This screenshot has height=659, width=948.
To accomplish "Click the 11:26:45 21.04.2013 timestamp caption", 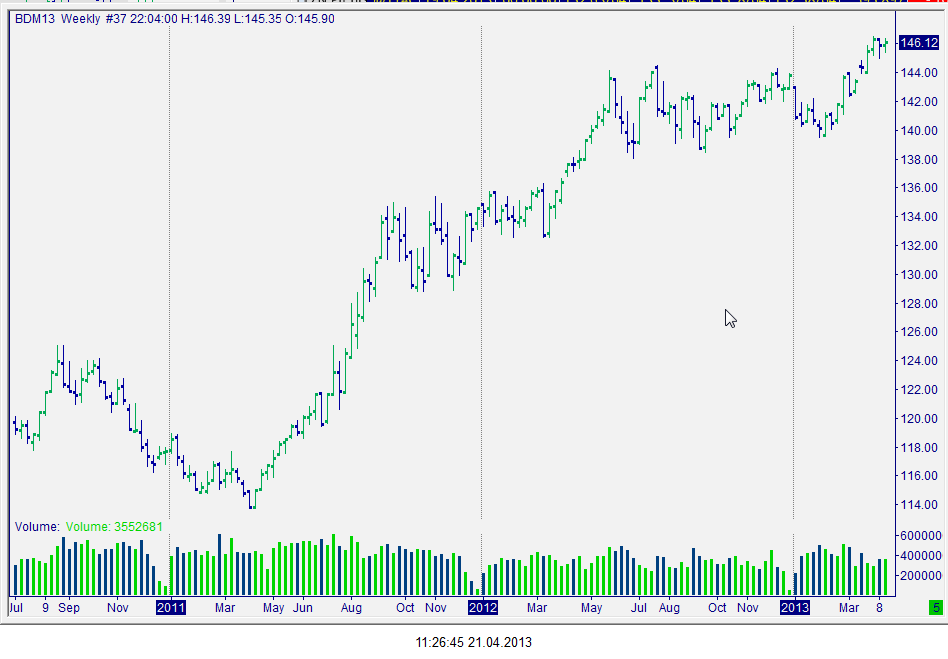I will (474, 642).
